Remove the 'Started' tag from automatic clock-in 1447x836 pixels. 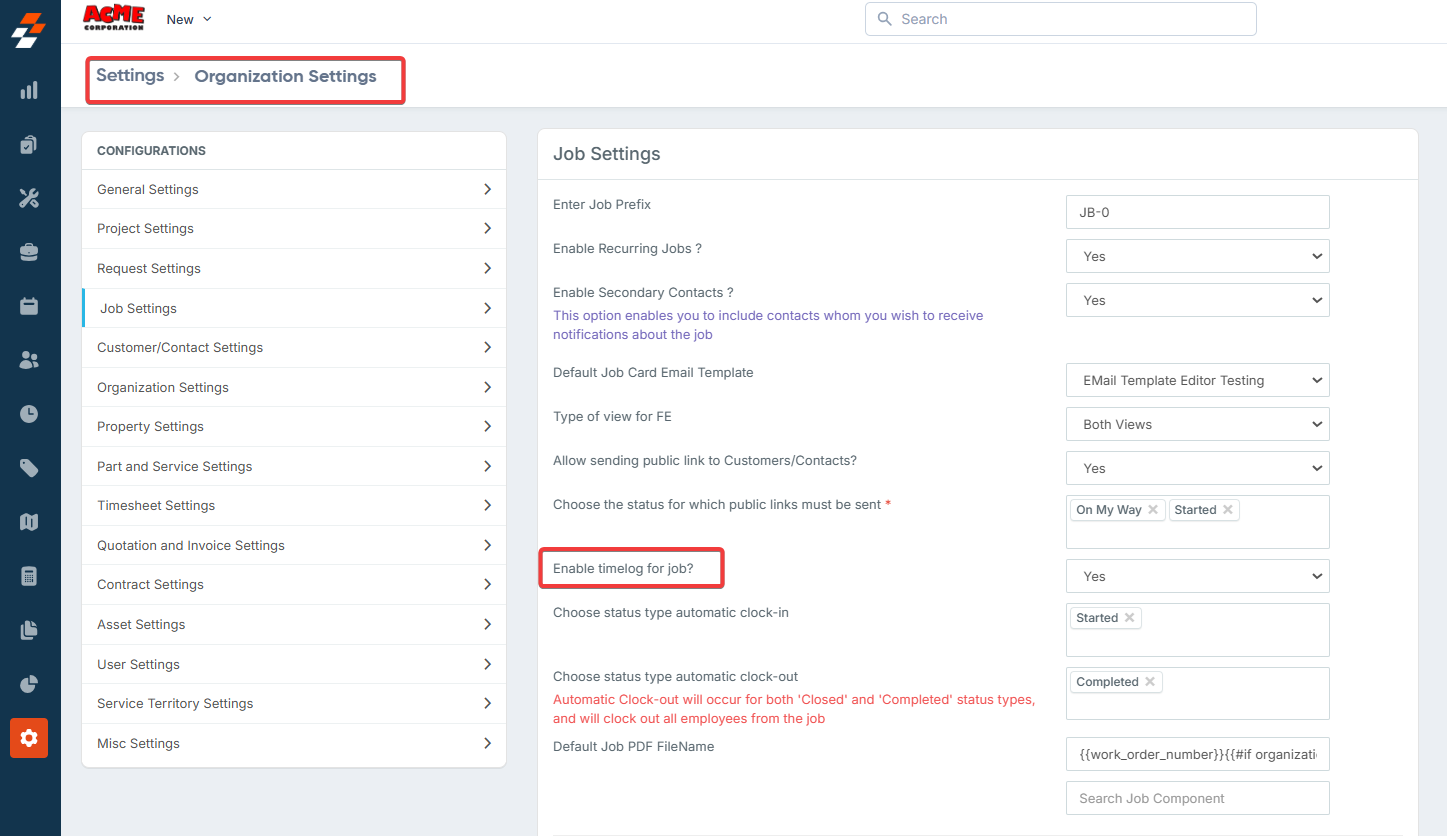tap(1129, 618)
